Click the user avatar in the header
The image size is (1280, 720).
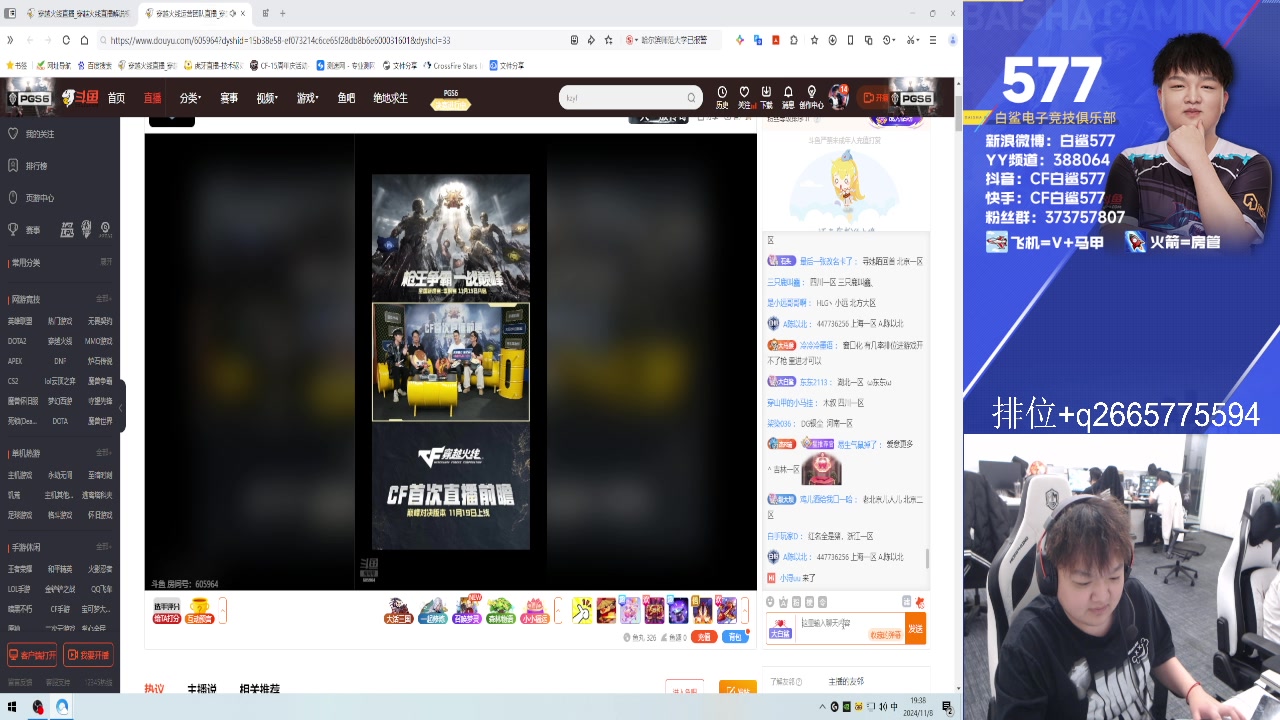(840, 96)
